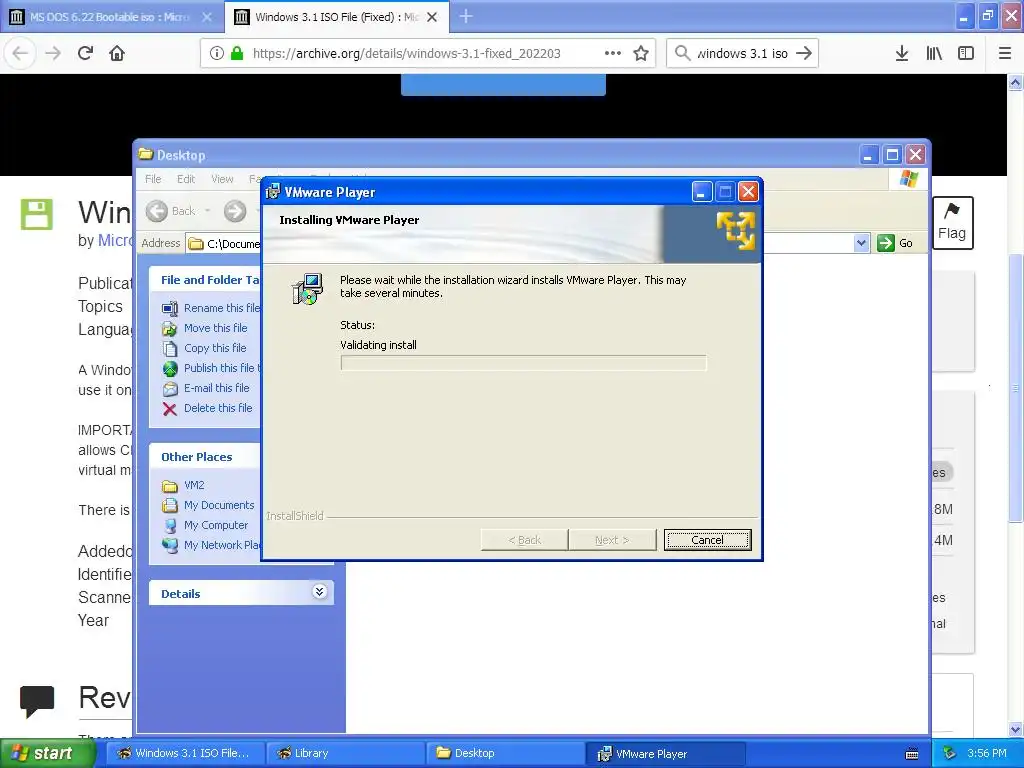Open a new browser tab

[466, 16]
